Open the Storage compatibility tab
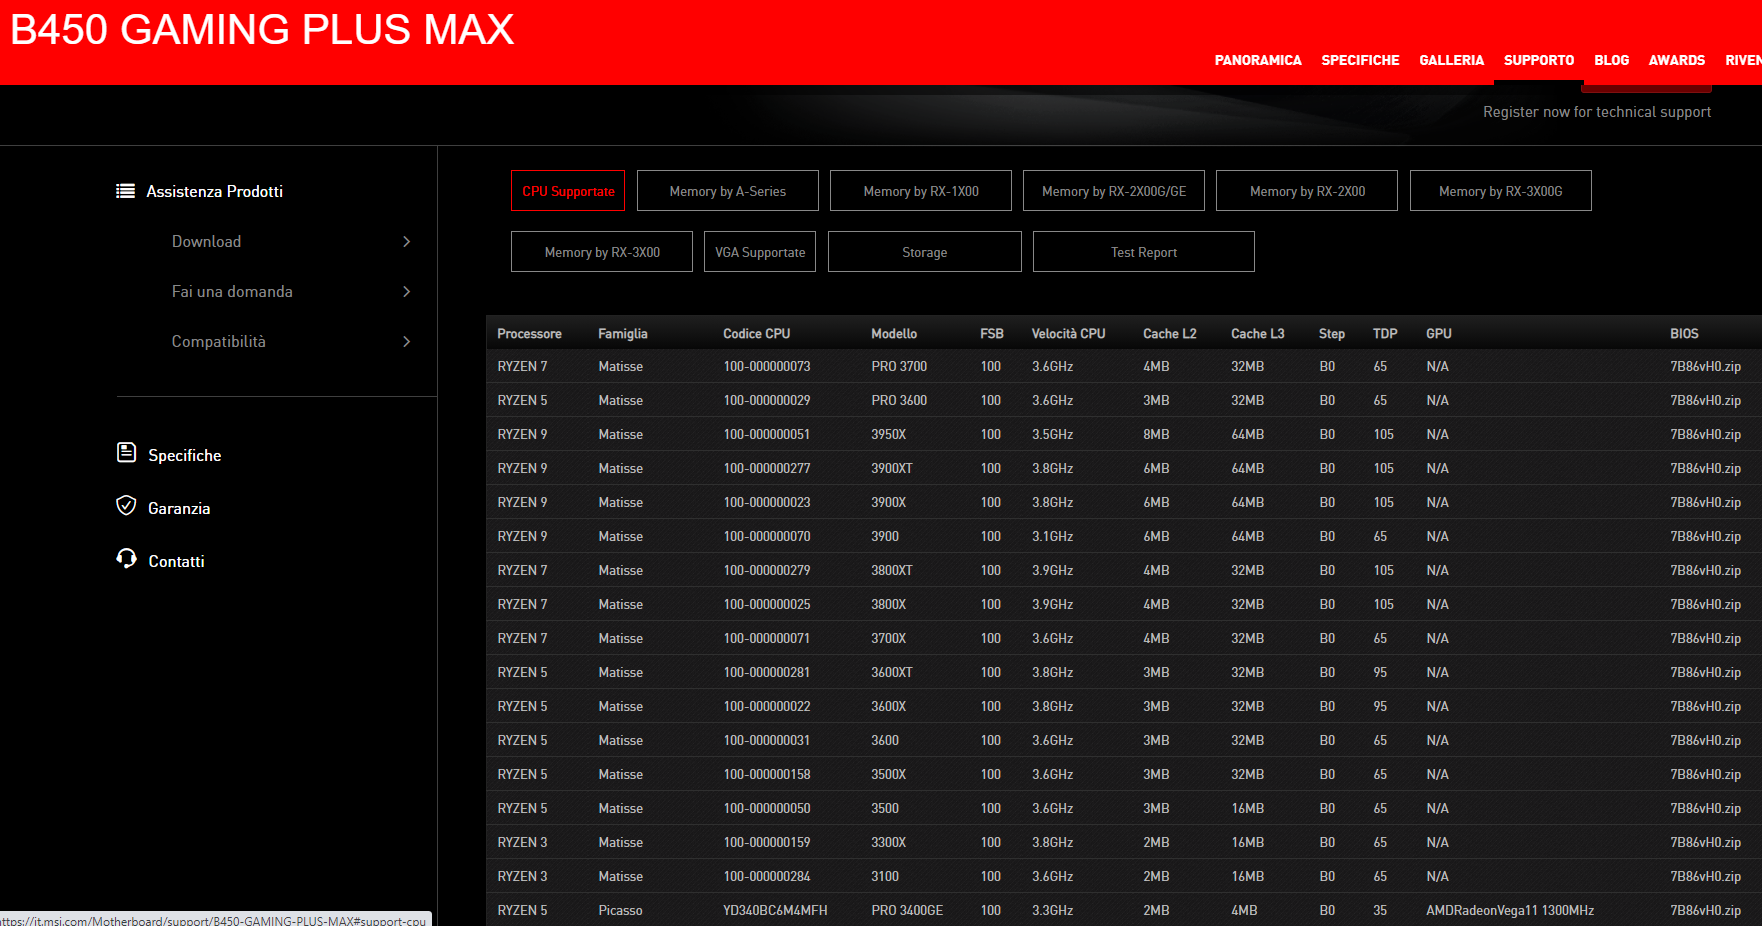Image resolution: width=1762 pixels, height=926 pixels. (925, 252)
